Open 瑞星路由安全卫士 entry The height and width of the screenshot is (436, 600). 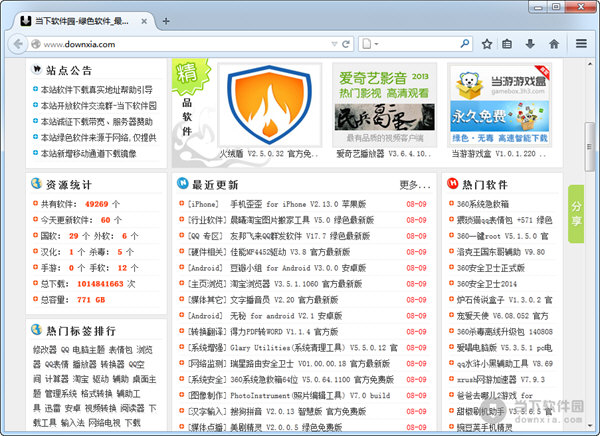point(310,364)
